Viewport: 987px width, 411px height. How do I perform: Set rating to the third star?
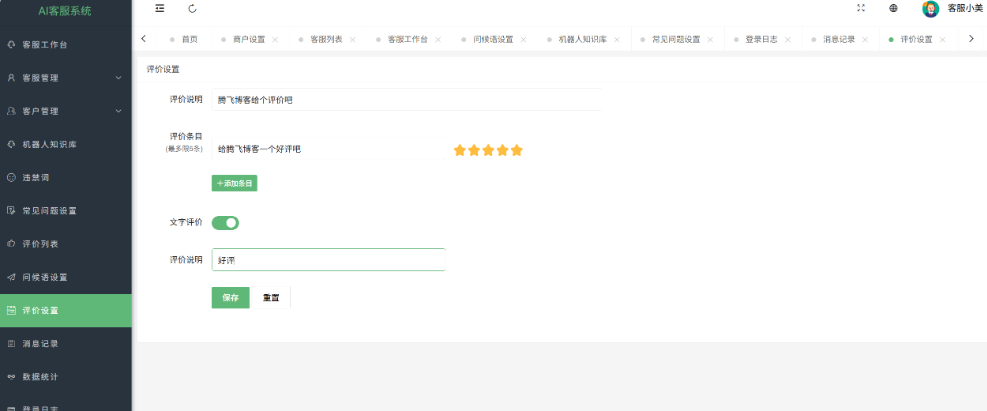[488, 150]
